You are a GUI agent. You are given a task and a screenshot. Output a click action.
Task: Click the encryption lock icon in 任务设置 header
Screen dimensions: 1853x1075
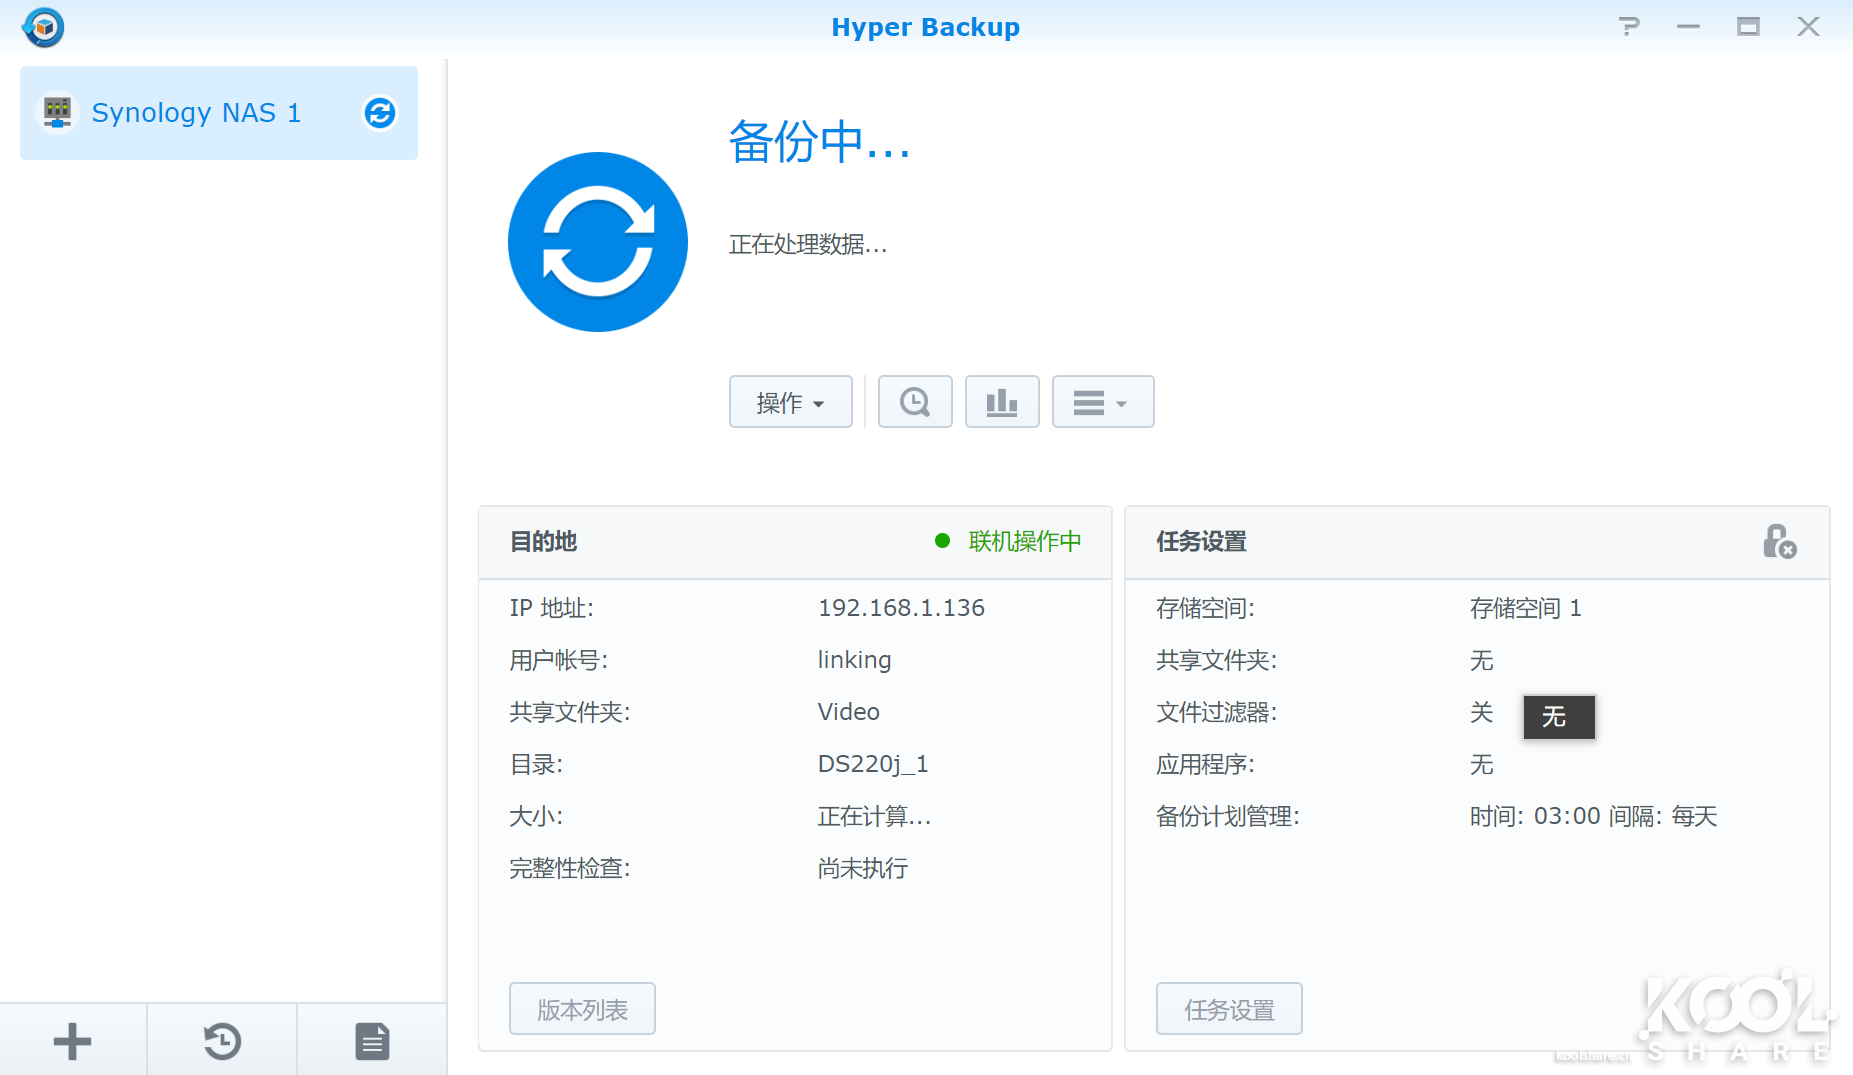coord(1778,542)
